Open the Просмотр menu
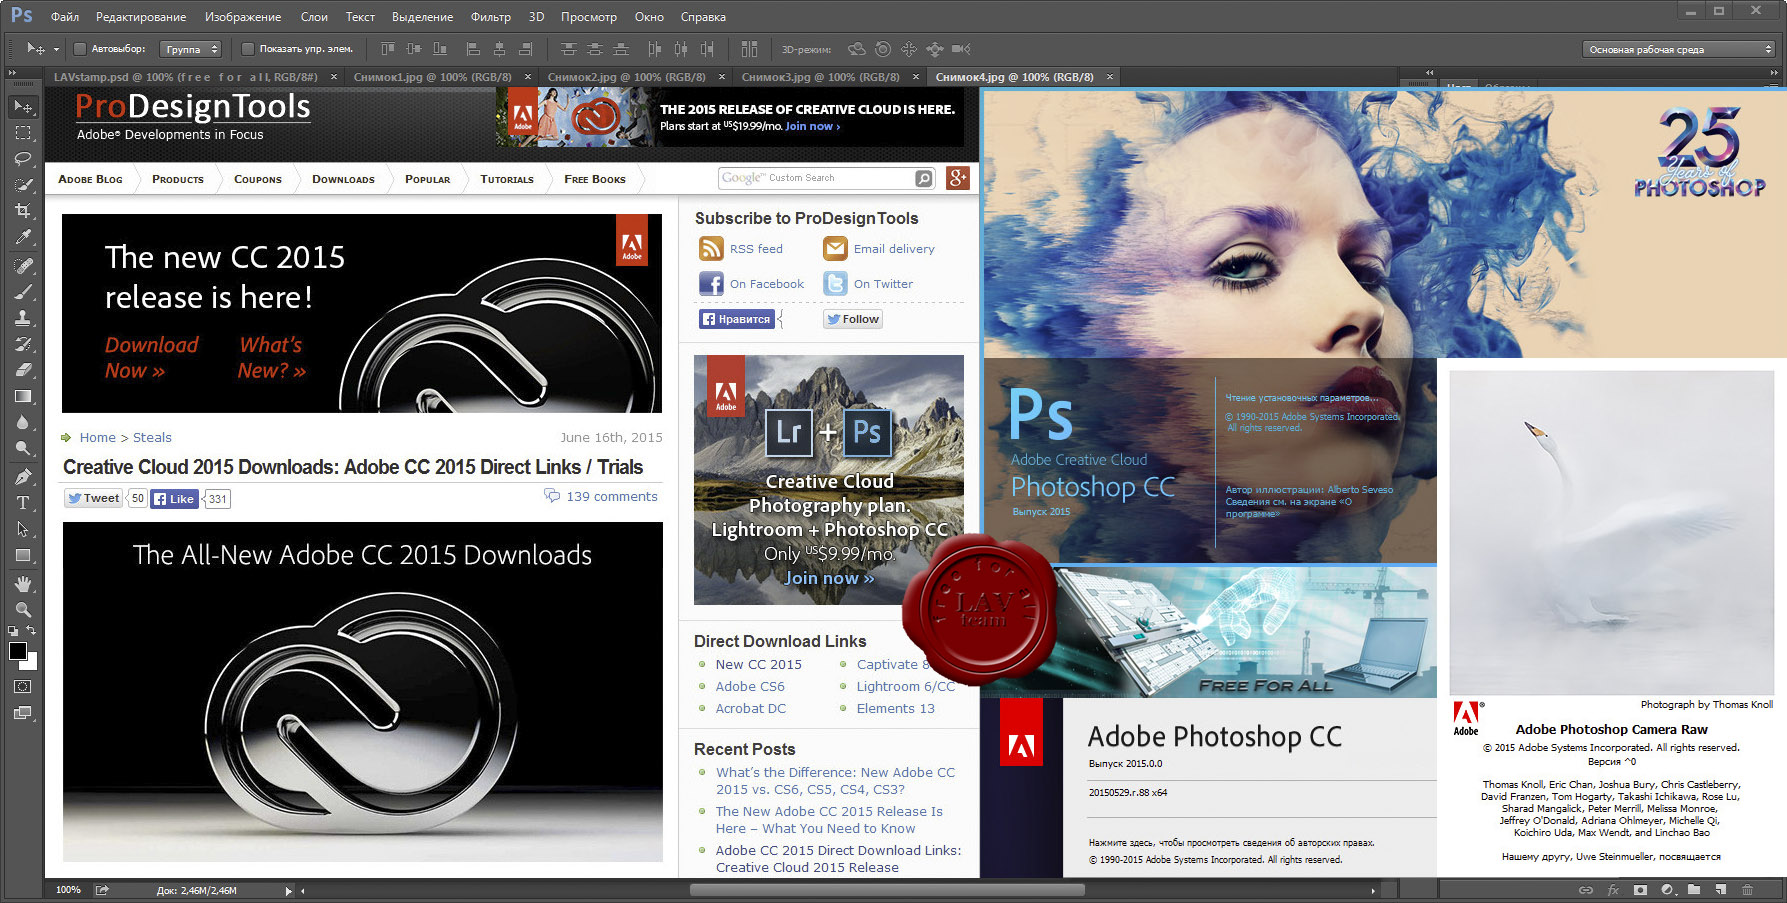The height and width of the screenshot is (903, 1787). click(589, 17)
